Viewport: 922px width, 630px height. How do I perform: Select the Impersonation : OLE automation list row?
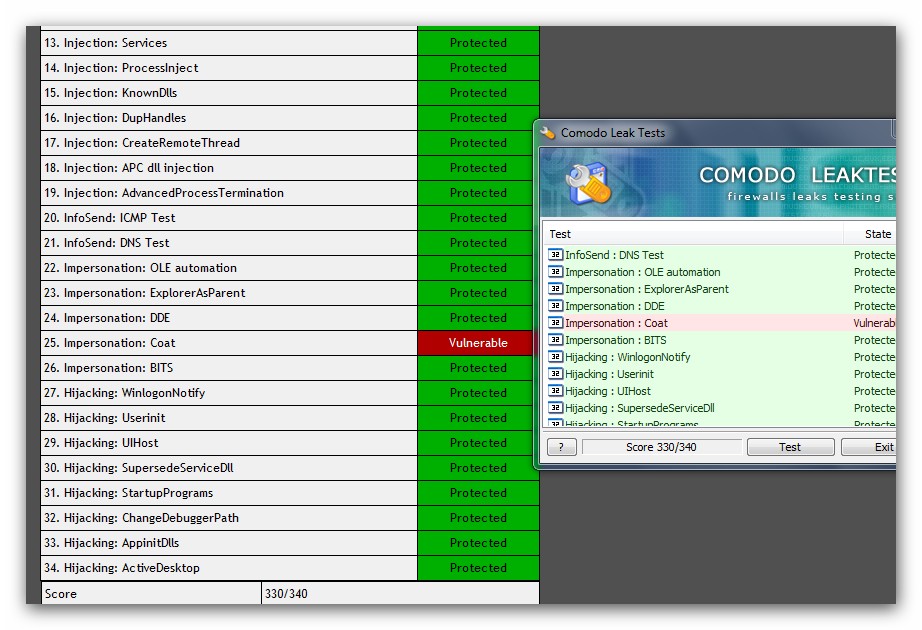[720, 272]
